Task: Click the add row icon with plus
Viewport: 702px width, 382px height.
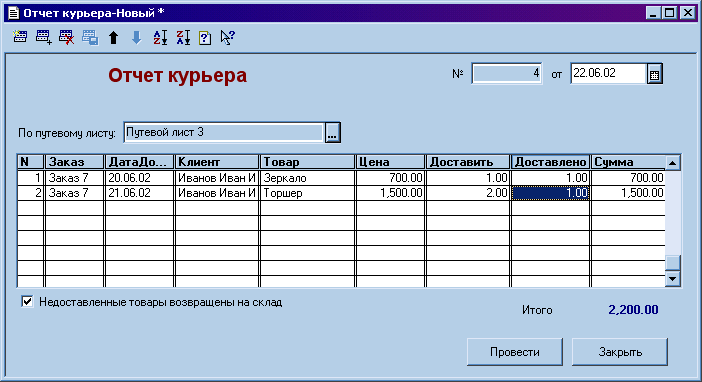Action: click(43, 37)
